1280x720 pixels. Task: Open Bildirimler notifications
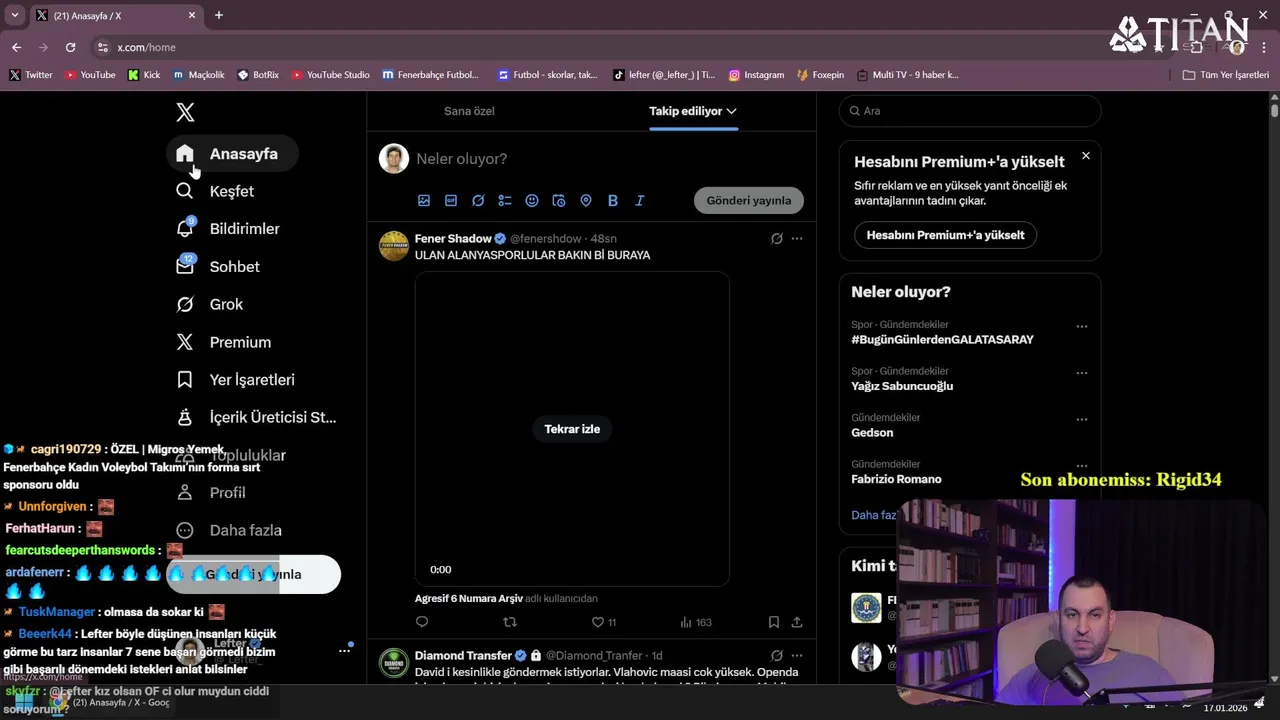point(228,229)
